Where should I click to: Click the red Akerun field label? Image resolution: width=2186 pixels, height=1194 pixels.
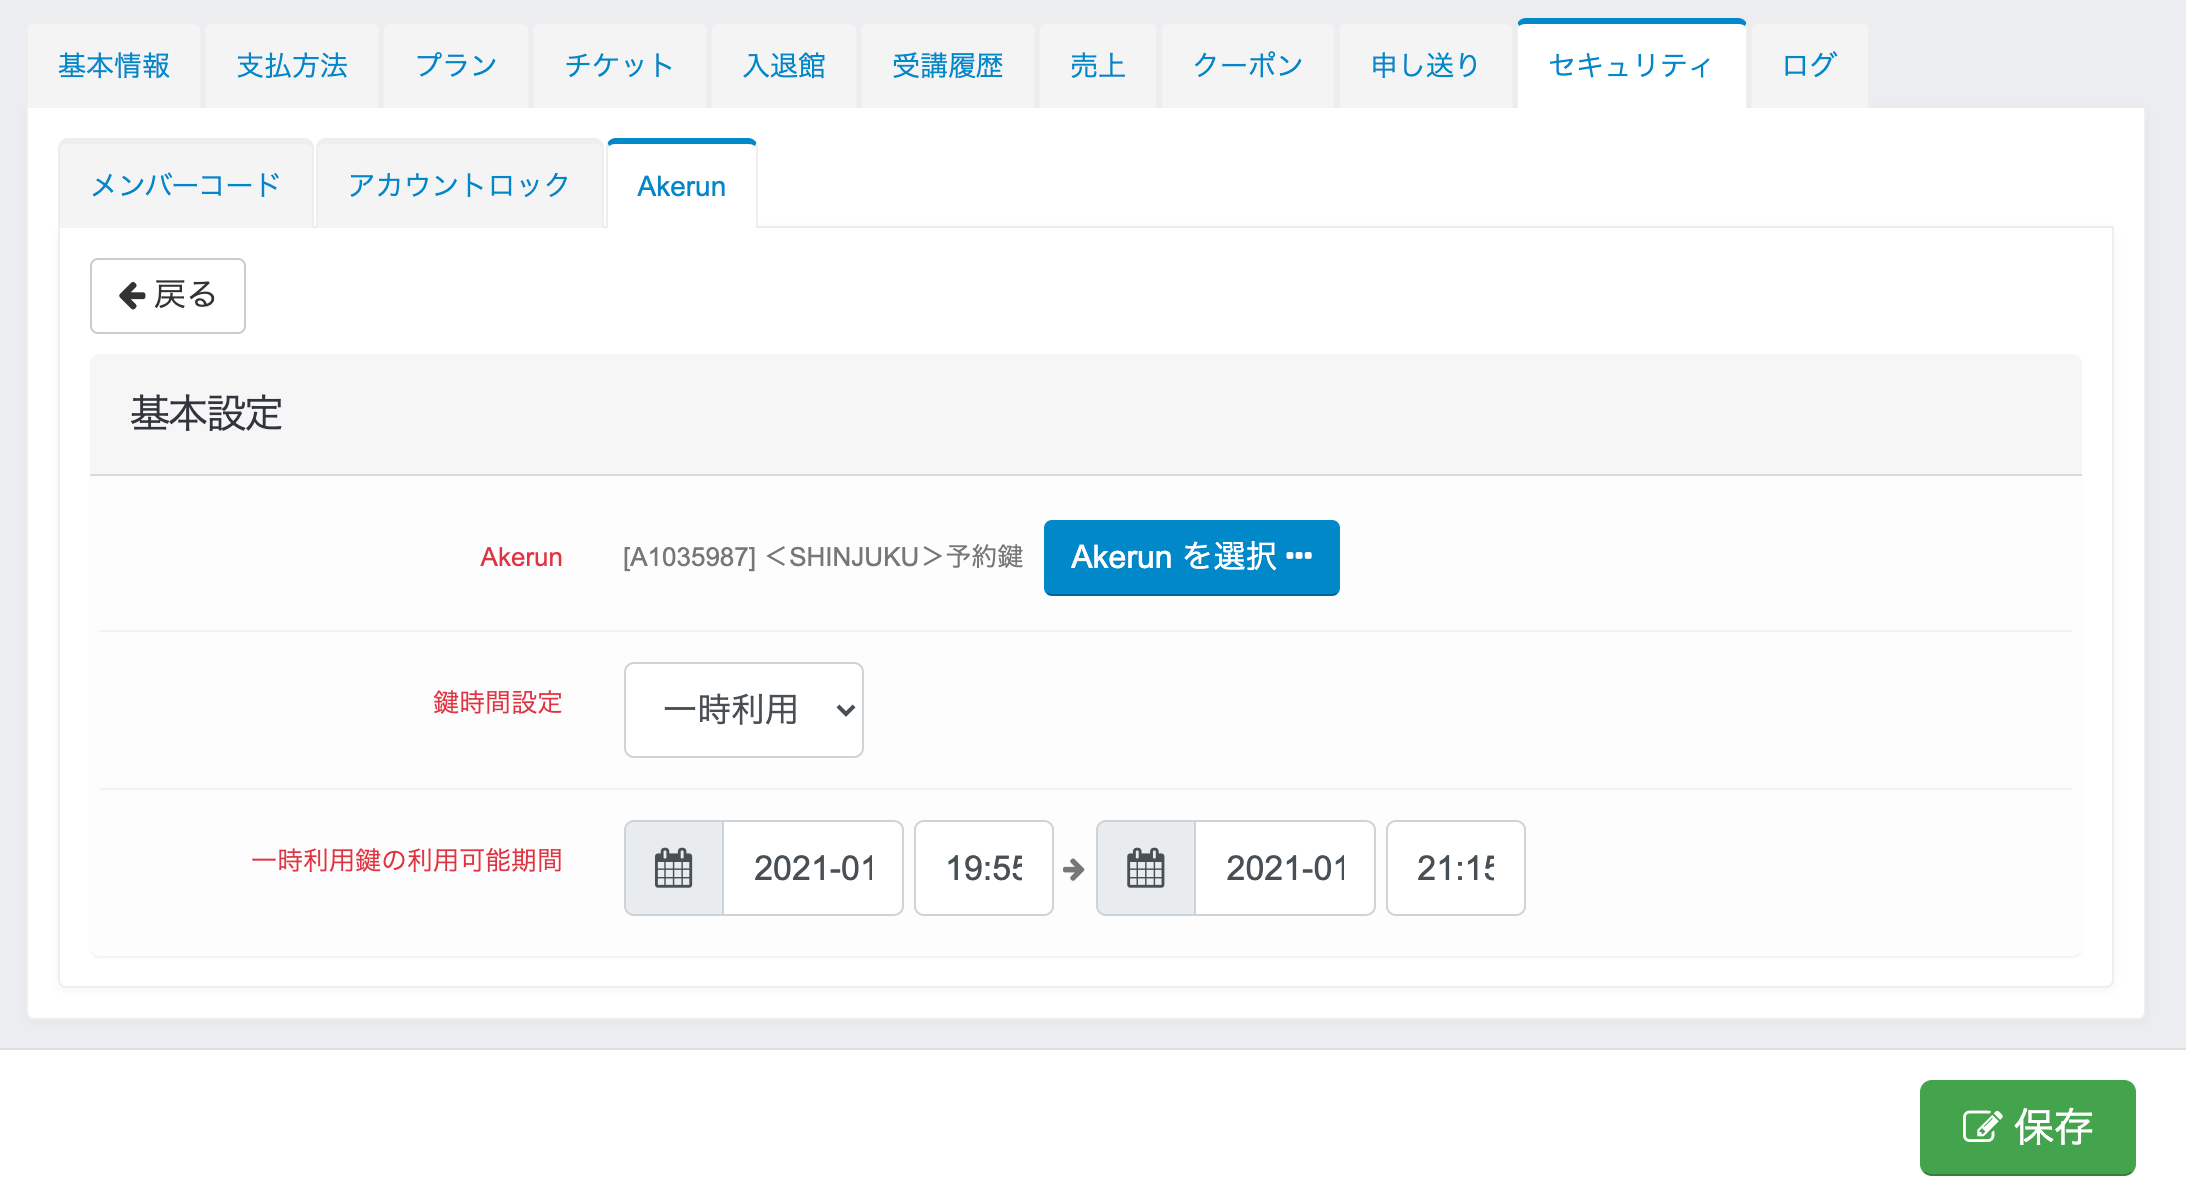coord(521,557)
